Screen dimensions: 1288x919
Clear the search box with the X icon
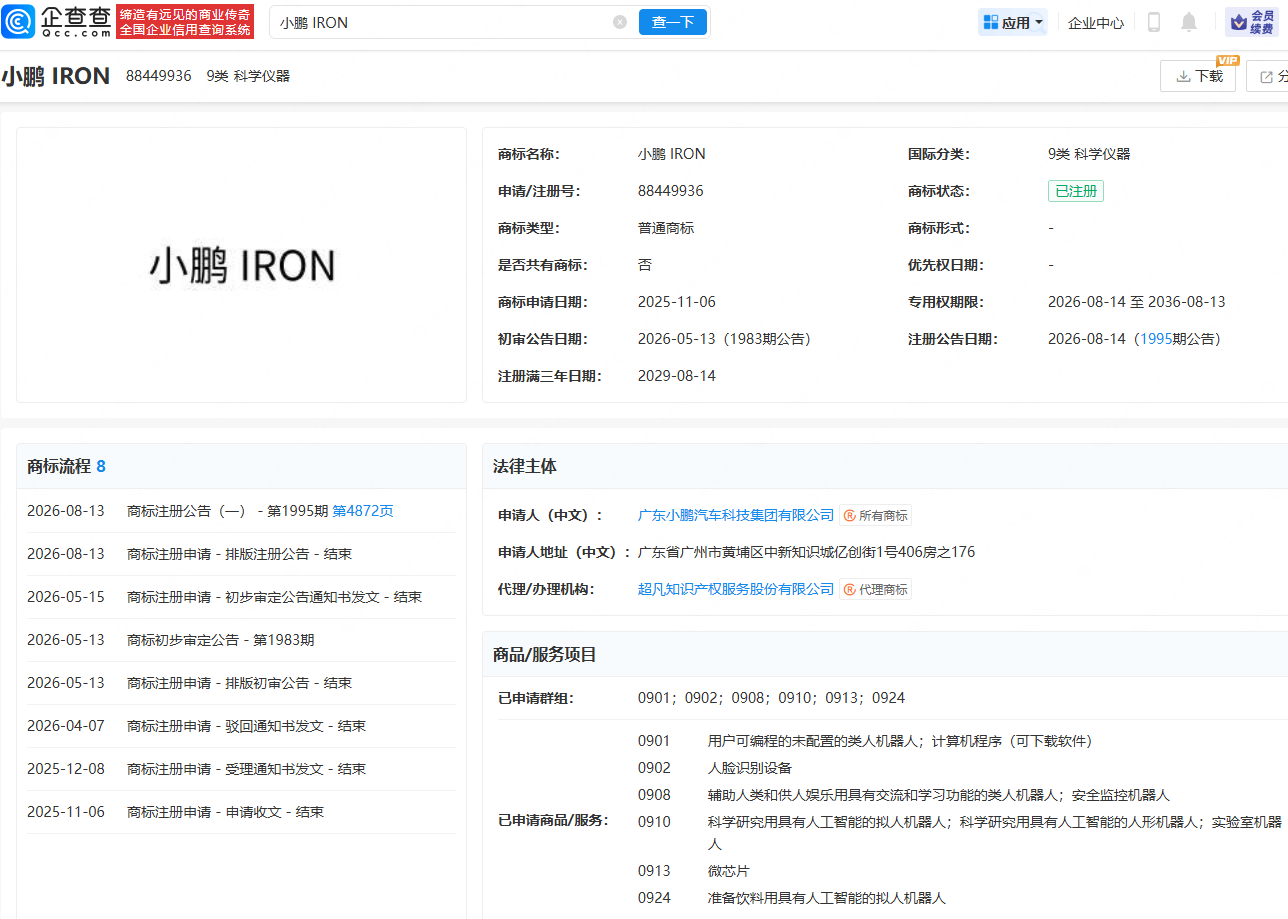620,22
